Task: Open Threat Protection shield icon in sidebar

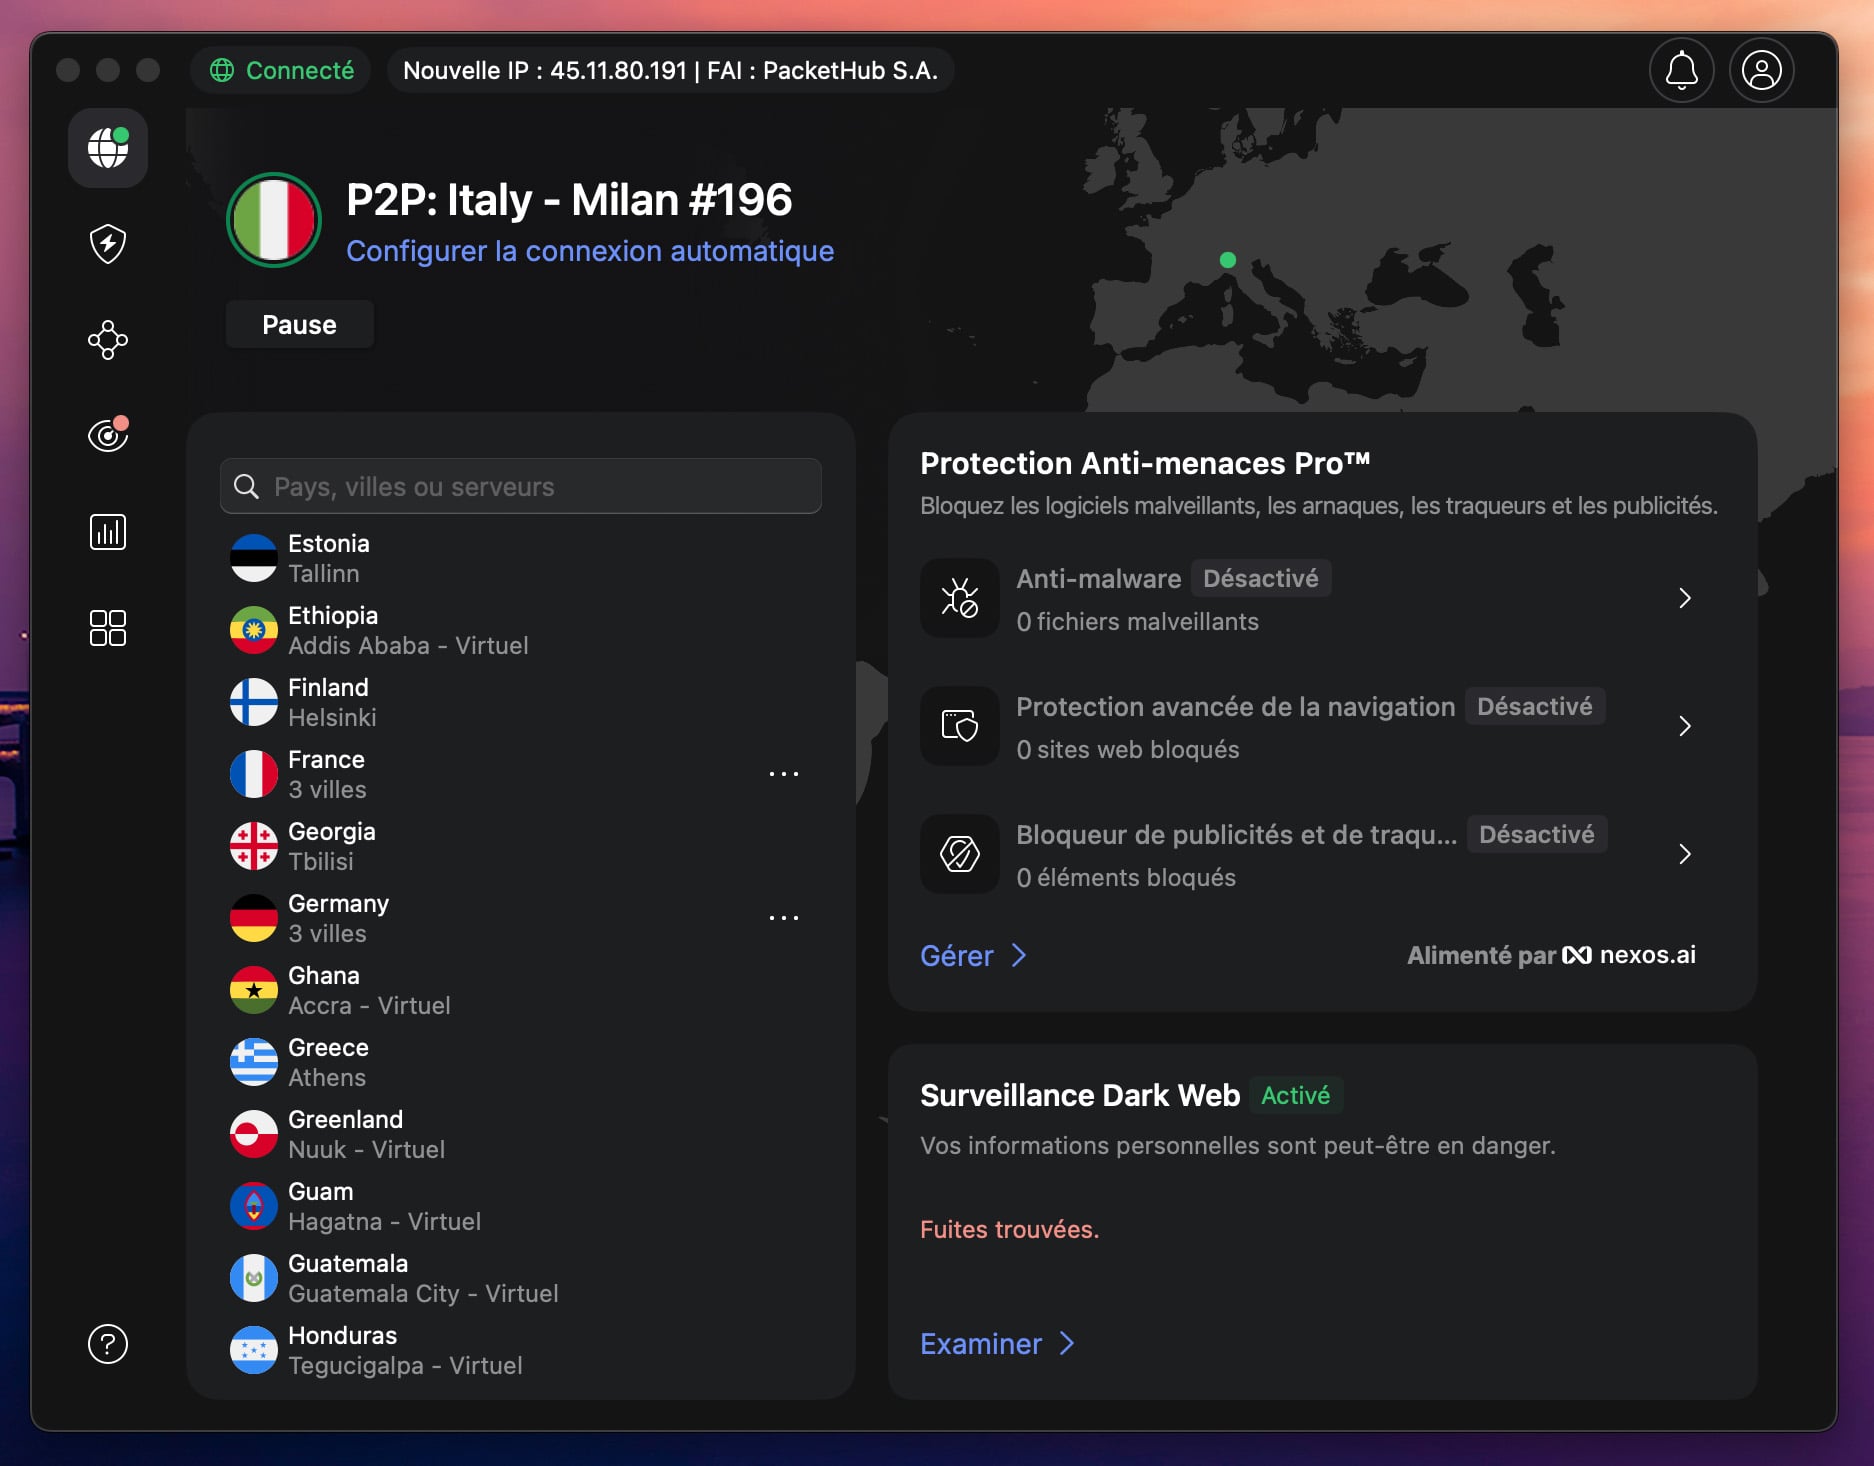Action: point(108,244)
